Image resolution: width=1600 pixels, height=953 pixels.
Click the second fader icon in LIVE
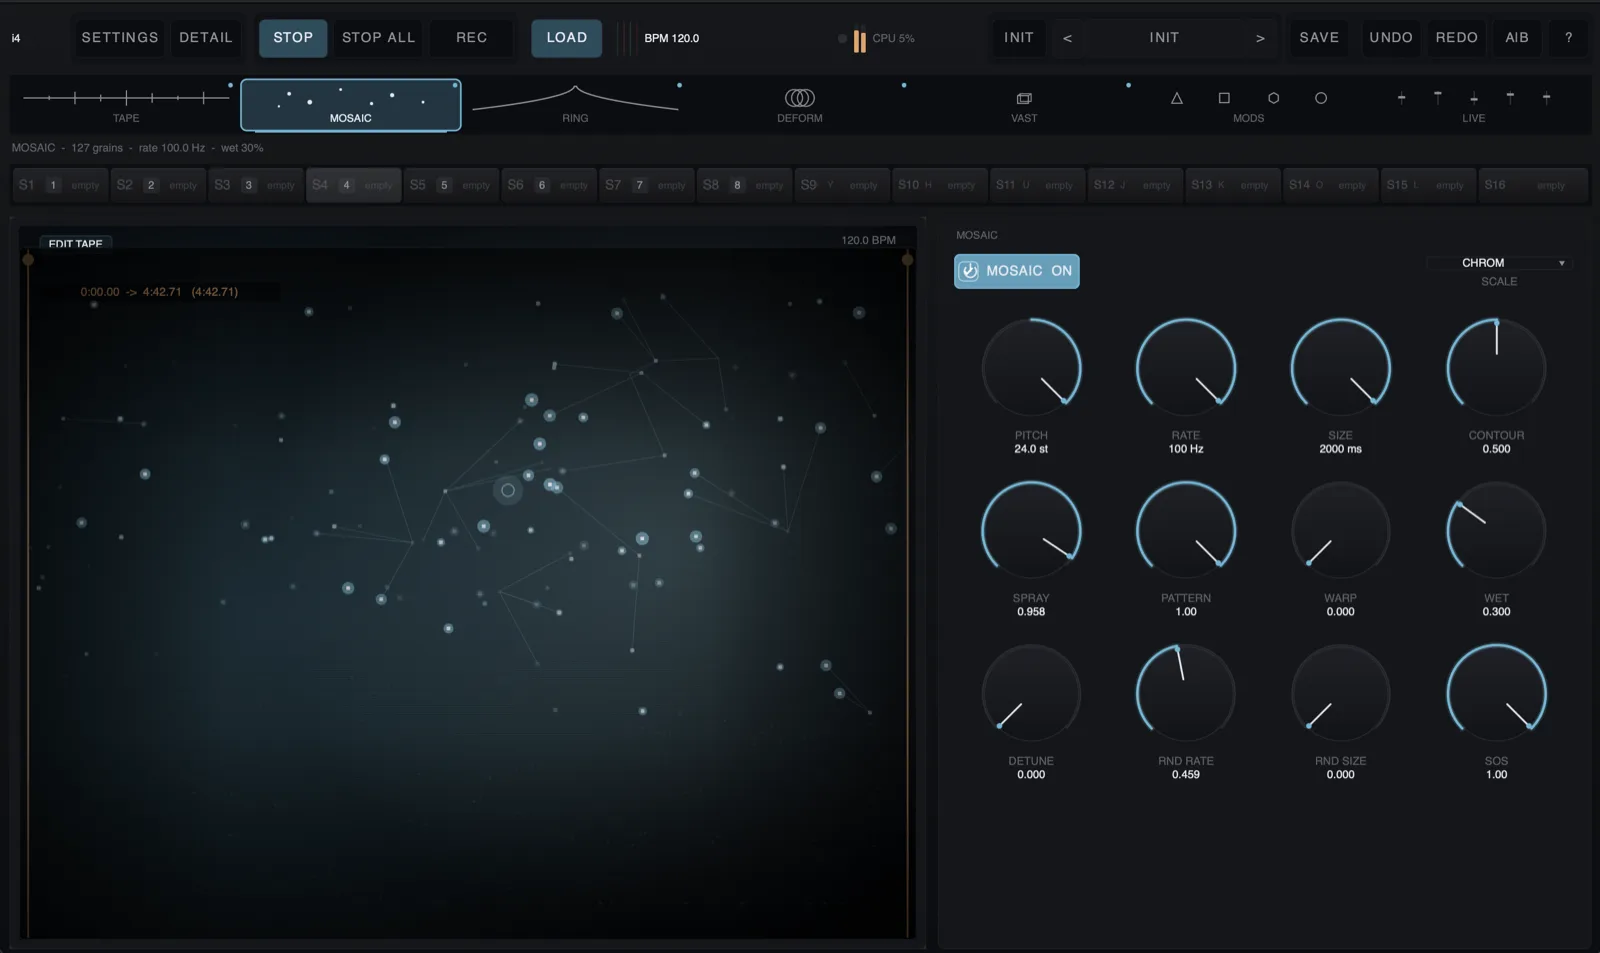point(1438,98)
